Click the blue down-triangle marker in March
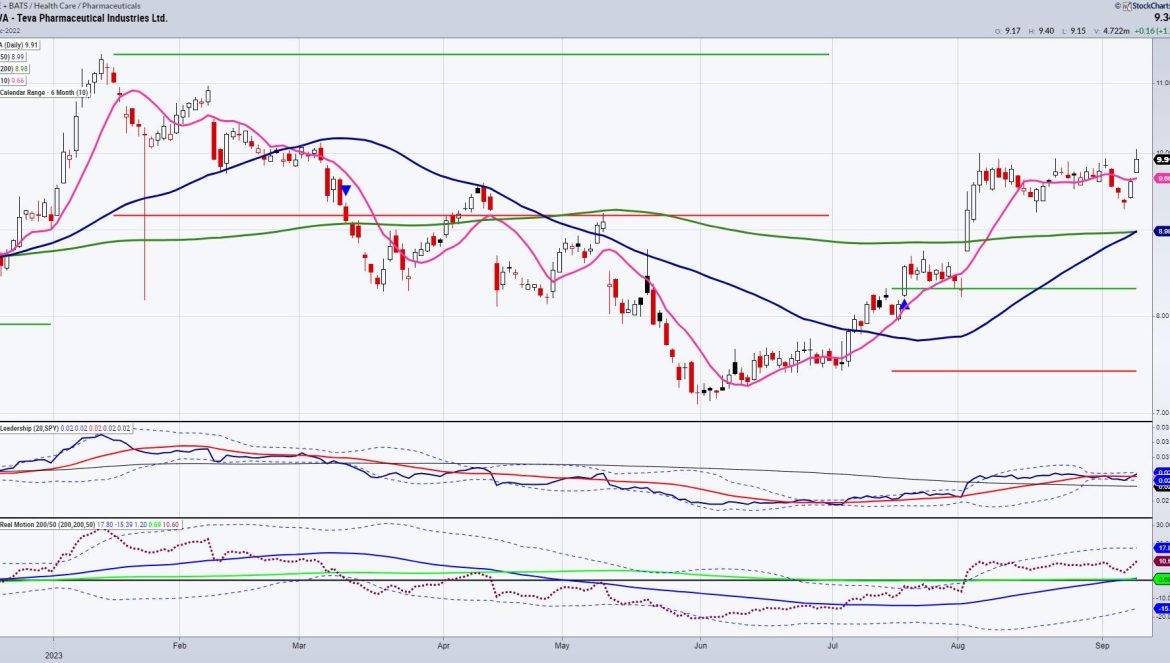 [x=345, y=190]
